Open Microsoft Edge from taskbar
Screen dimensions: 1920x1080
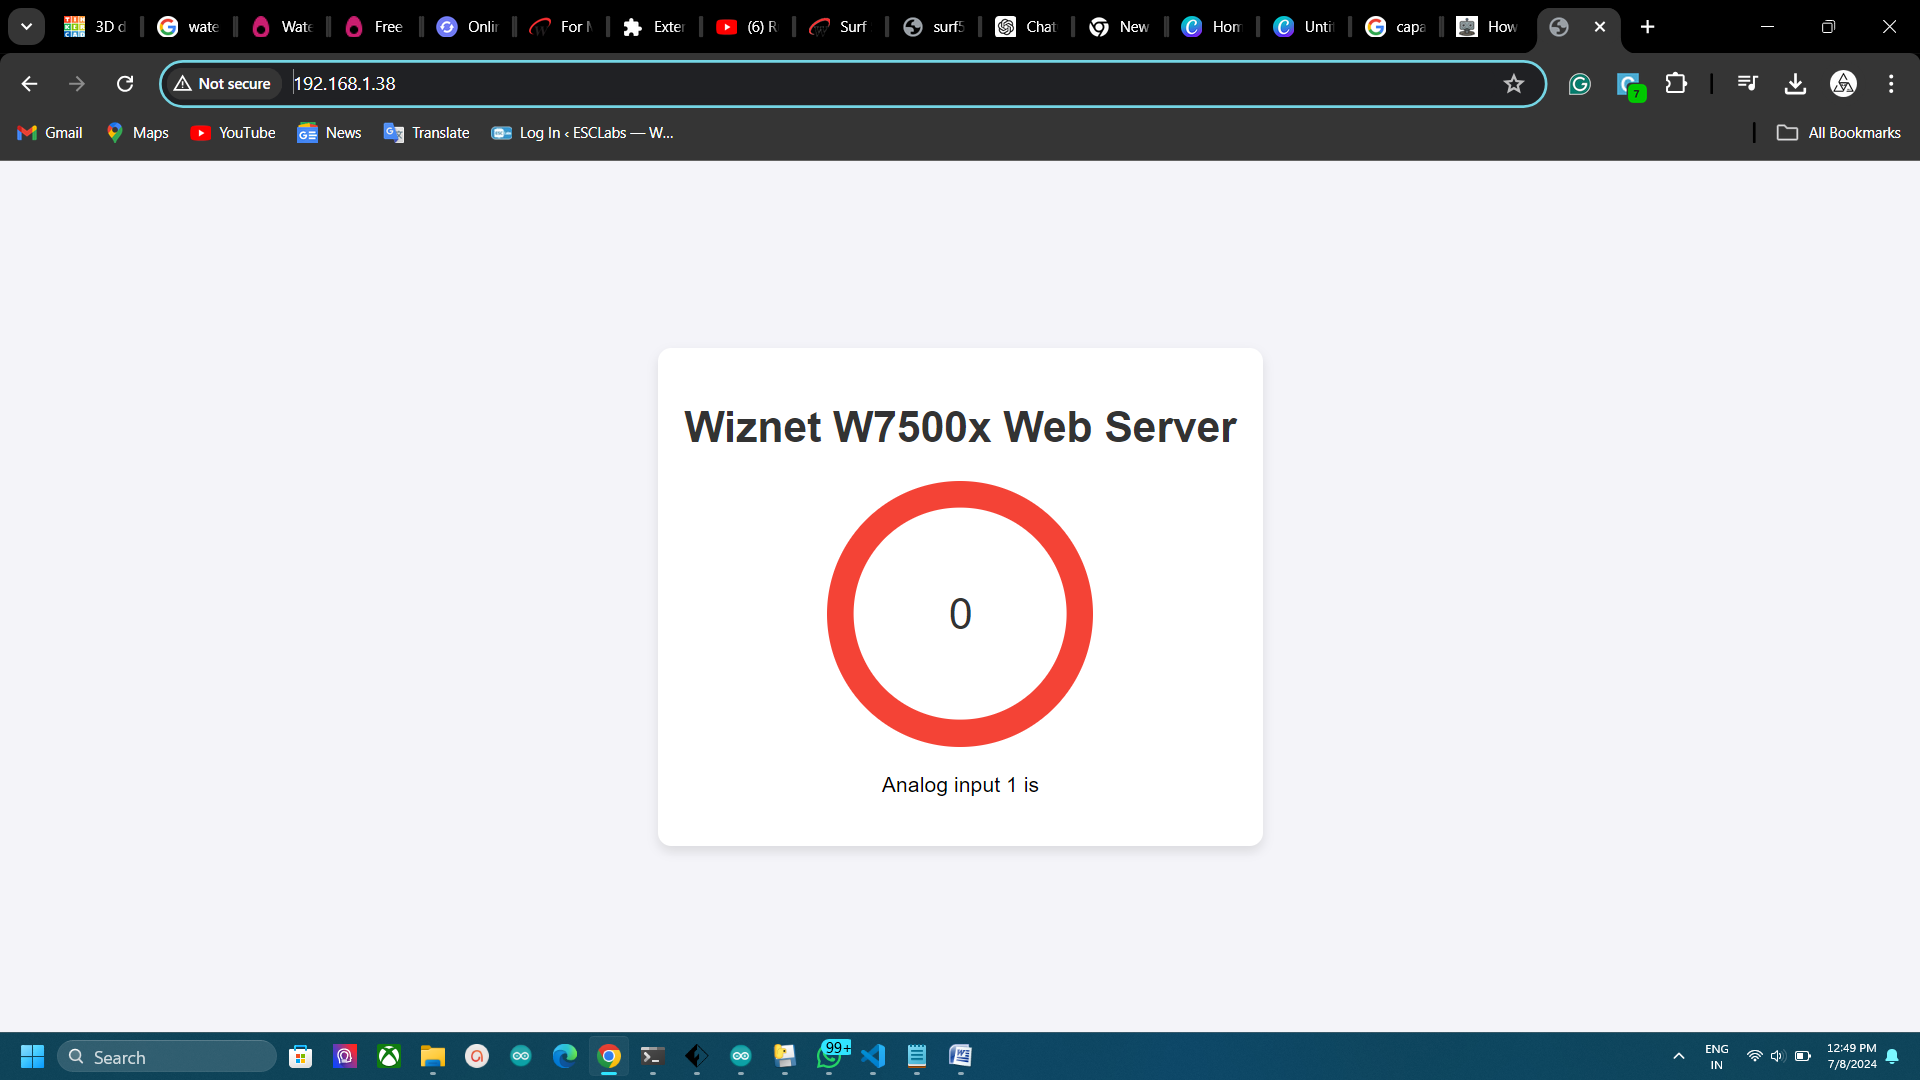[x=565, y=1056]
